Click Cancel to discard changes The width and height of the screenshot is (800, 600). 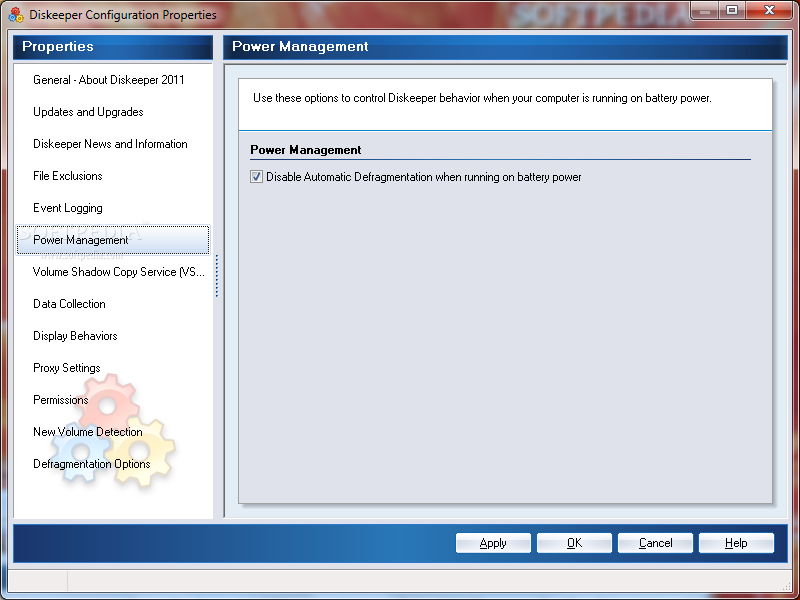pyautogui.click(x=655, y=543)
